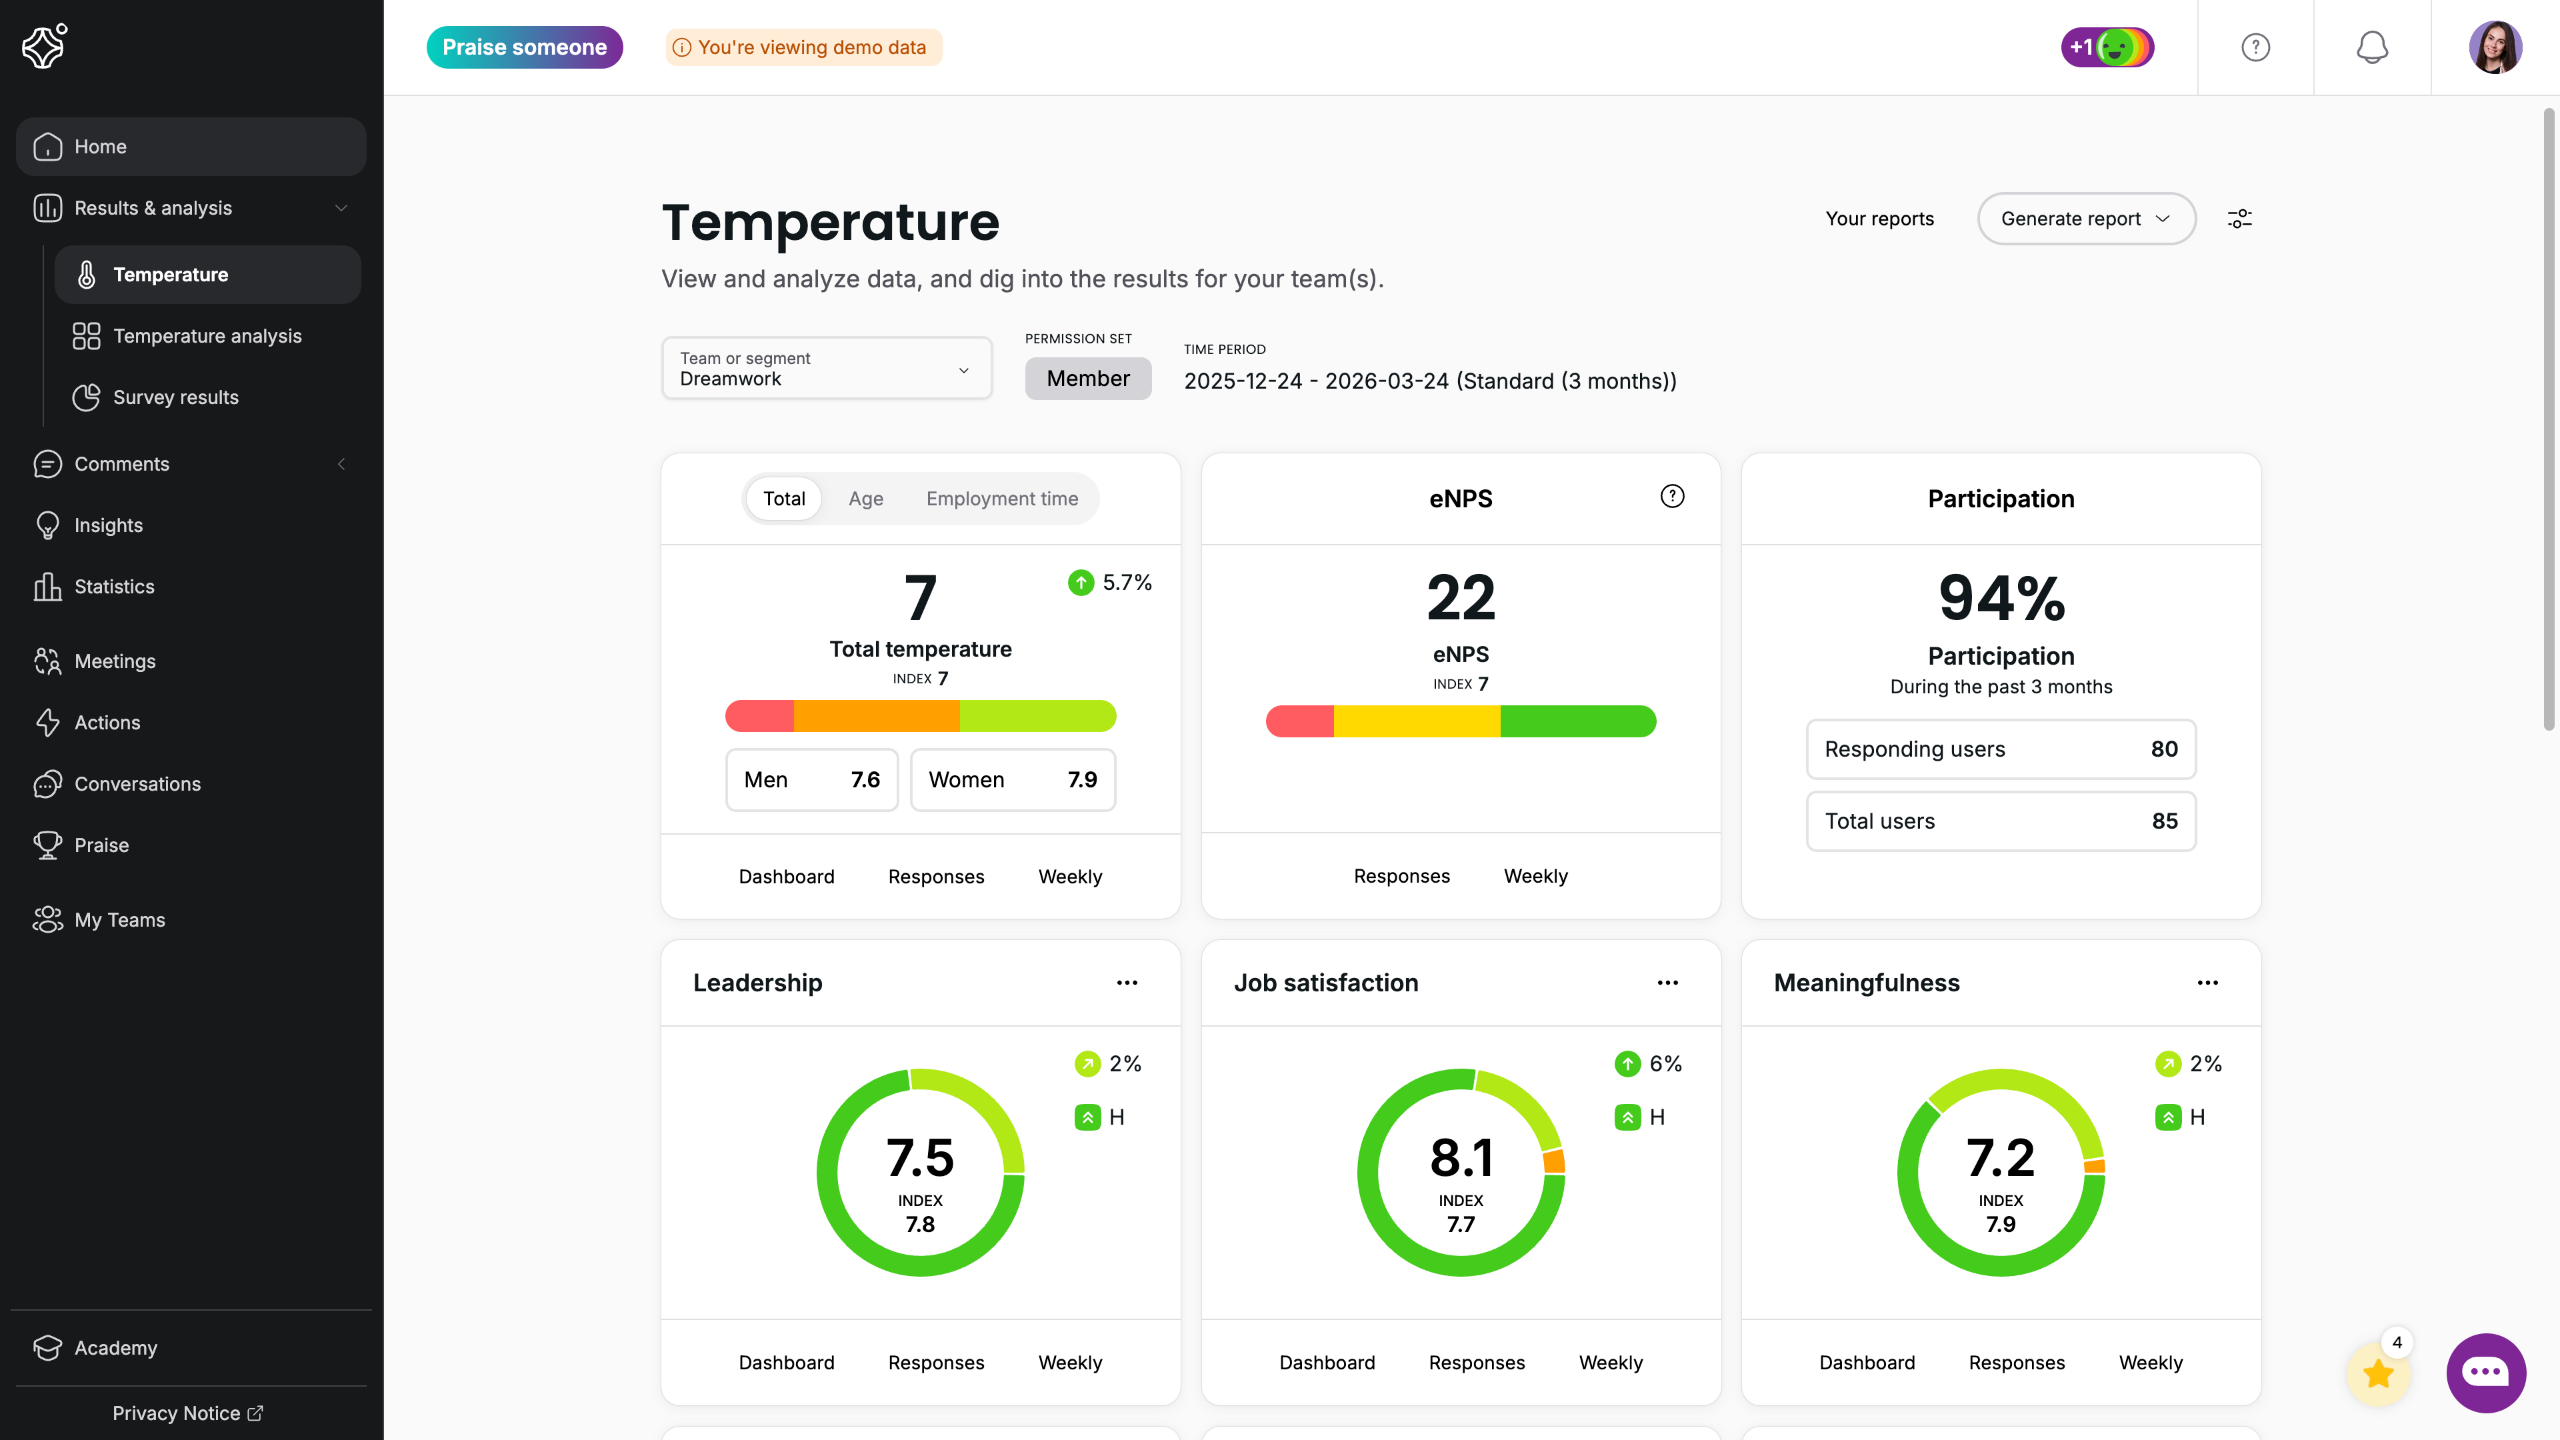
Task: Switch temperature card to Employment time view
Action: 1001,498
